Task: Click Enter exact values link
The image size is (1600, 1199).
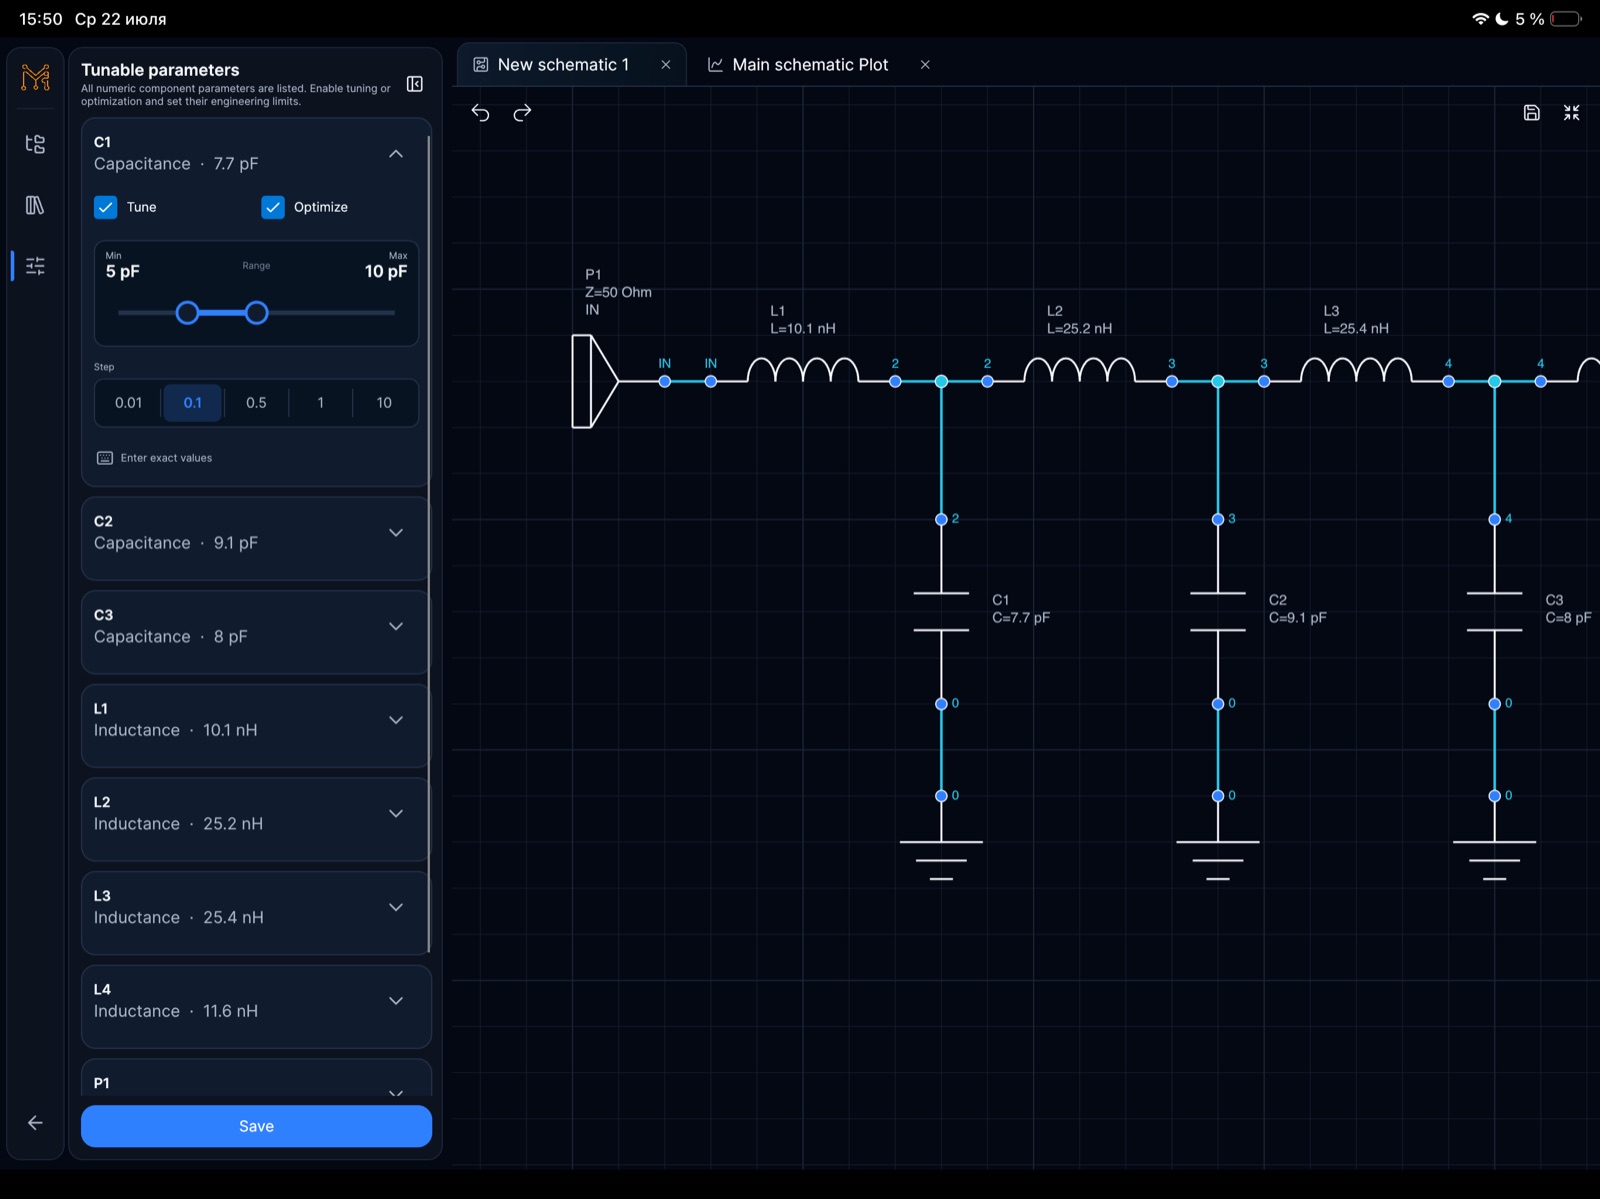Action: pos(166,458)
